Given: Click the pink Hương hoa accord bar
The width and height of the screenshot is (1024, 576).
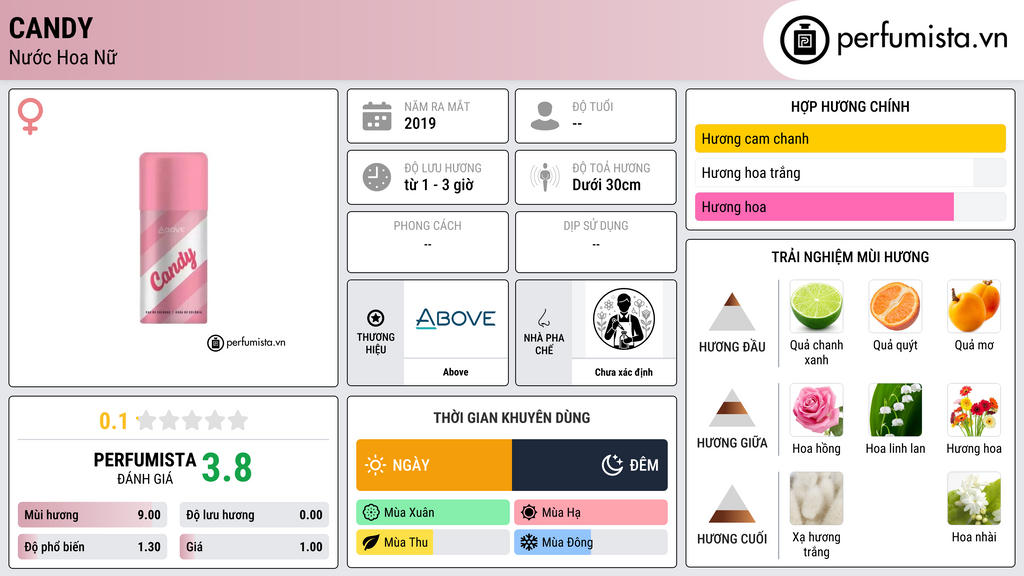Looking at the screenshot, I should tap(850, 207).
